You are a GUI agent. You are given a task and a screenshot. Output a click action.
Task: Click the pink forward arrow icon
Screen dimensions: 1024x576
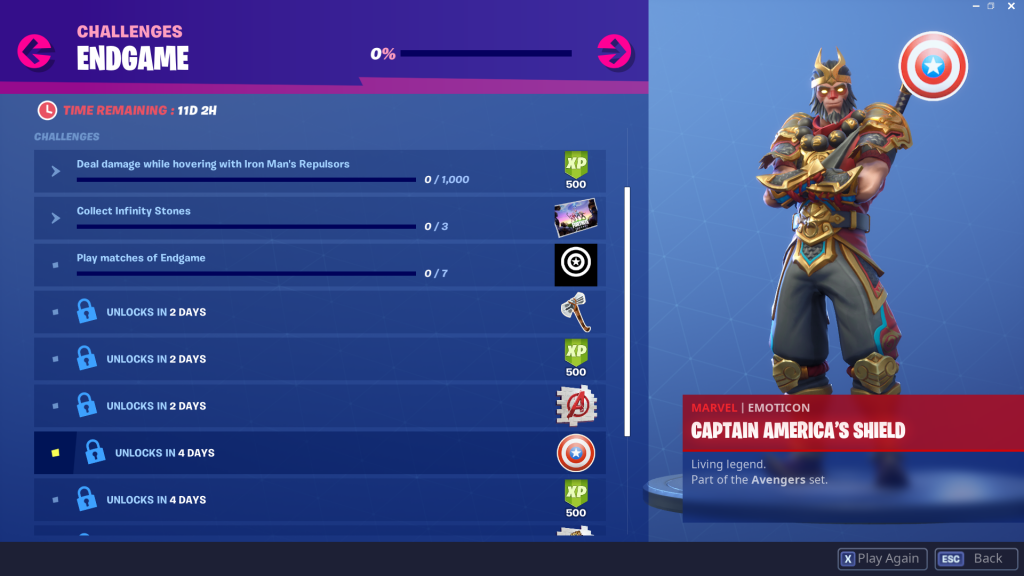coord(615,52)
